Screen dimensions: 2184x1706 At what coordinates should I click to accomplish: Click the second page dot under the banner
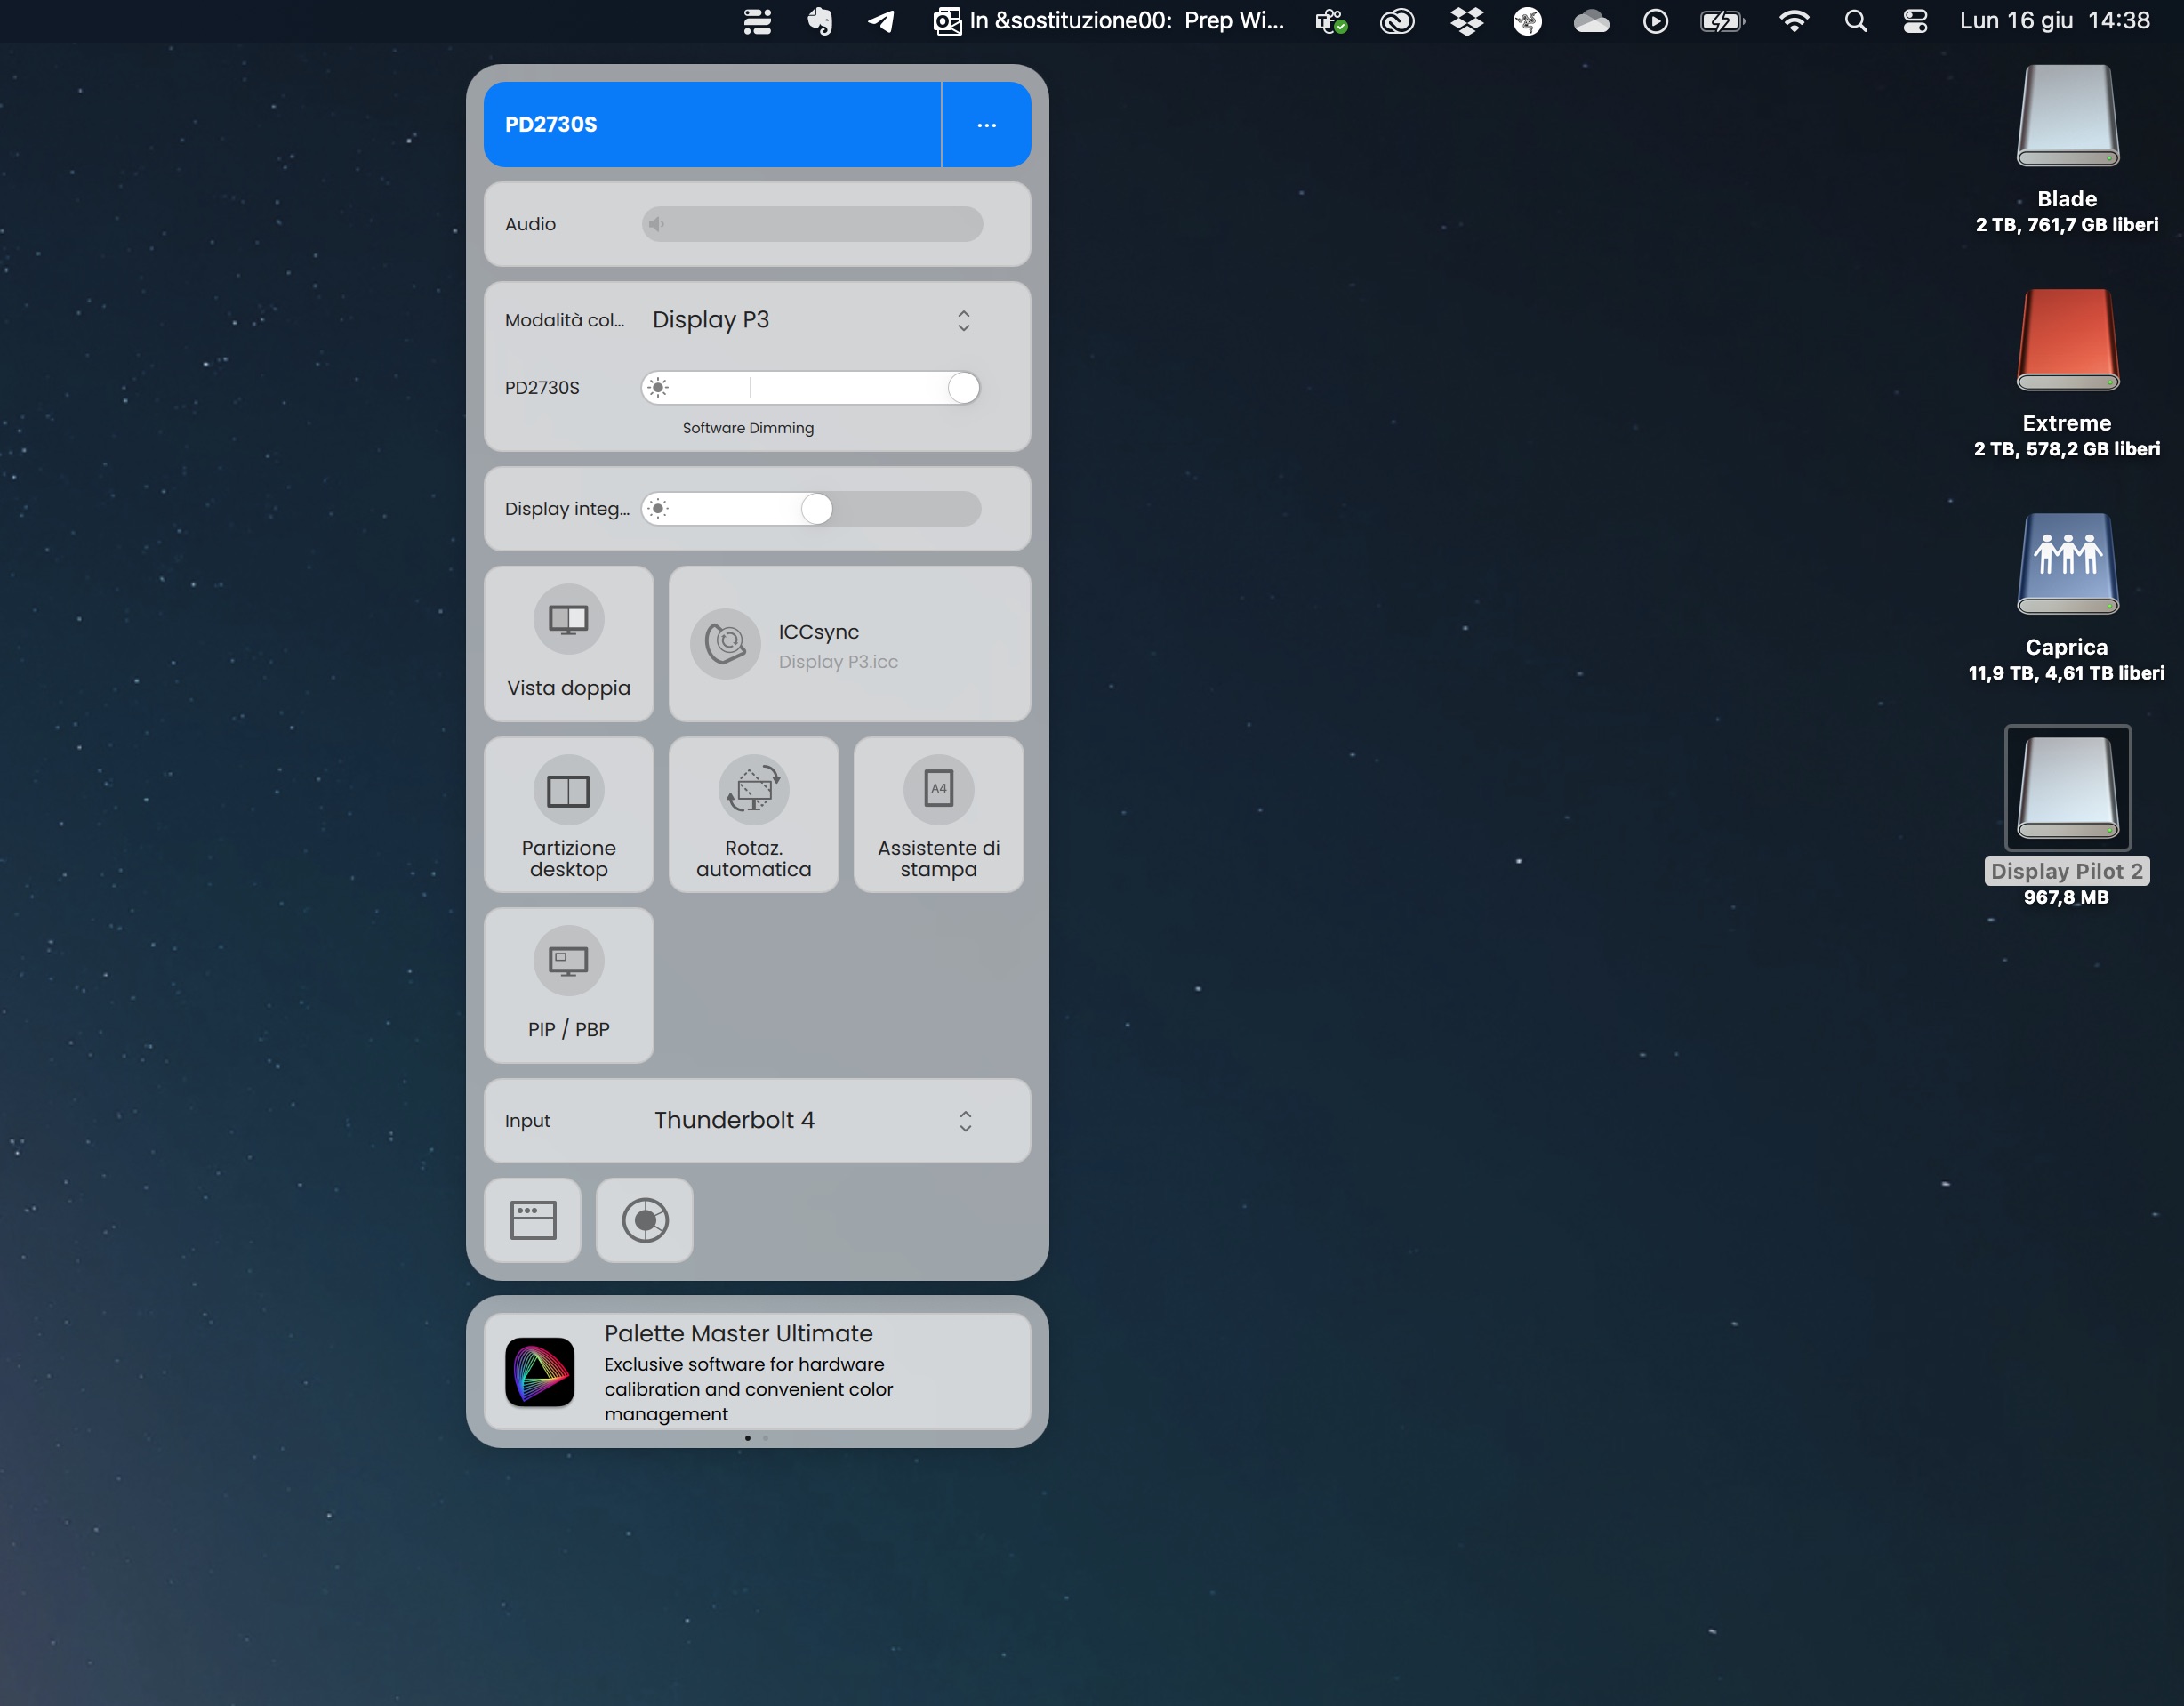(x=766, y=1438)
